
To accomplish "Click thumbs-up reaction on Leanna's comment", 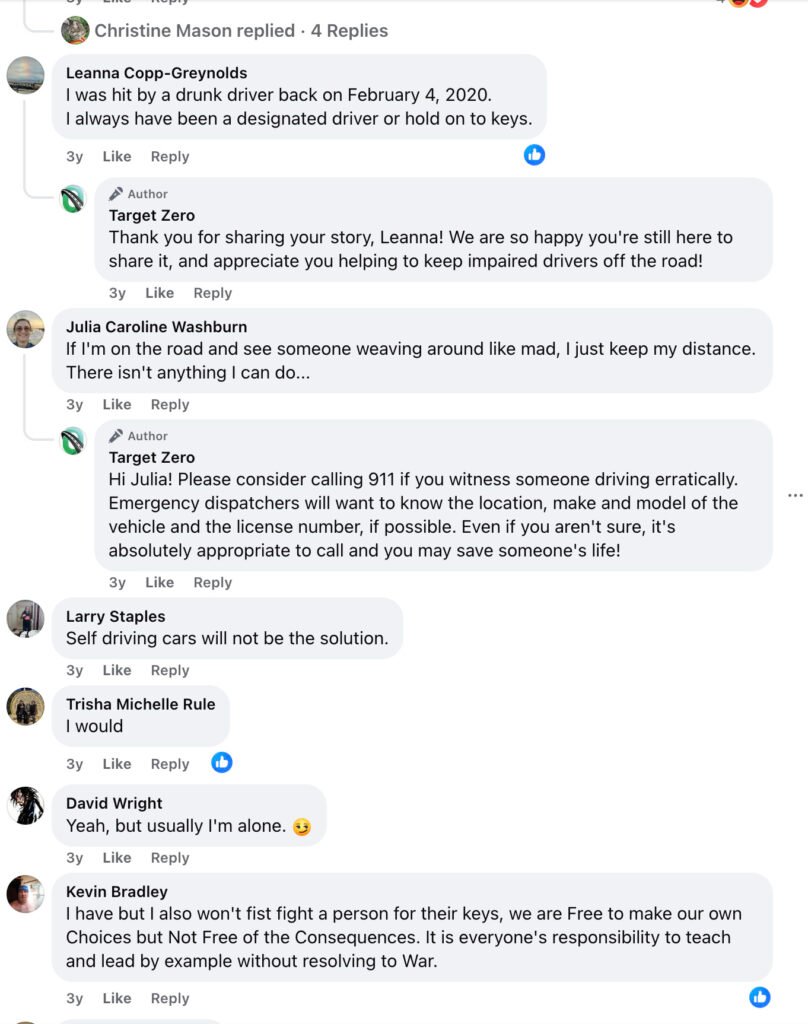I will click(x=535, y=155).
